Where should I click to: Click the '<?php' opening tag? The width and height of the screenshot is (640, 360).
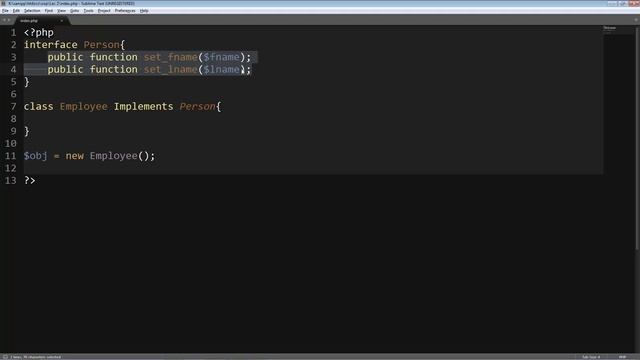click(39, 32)
